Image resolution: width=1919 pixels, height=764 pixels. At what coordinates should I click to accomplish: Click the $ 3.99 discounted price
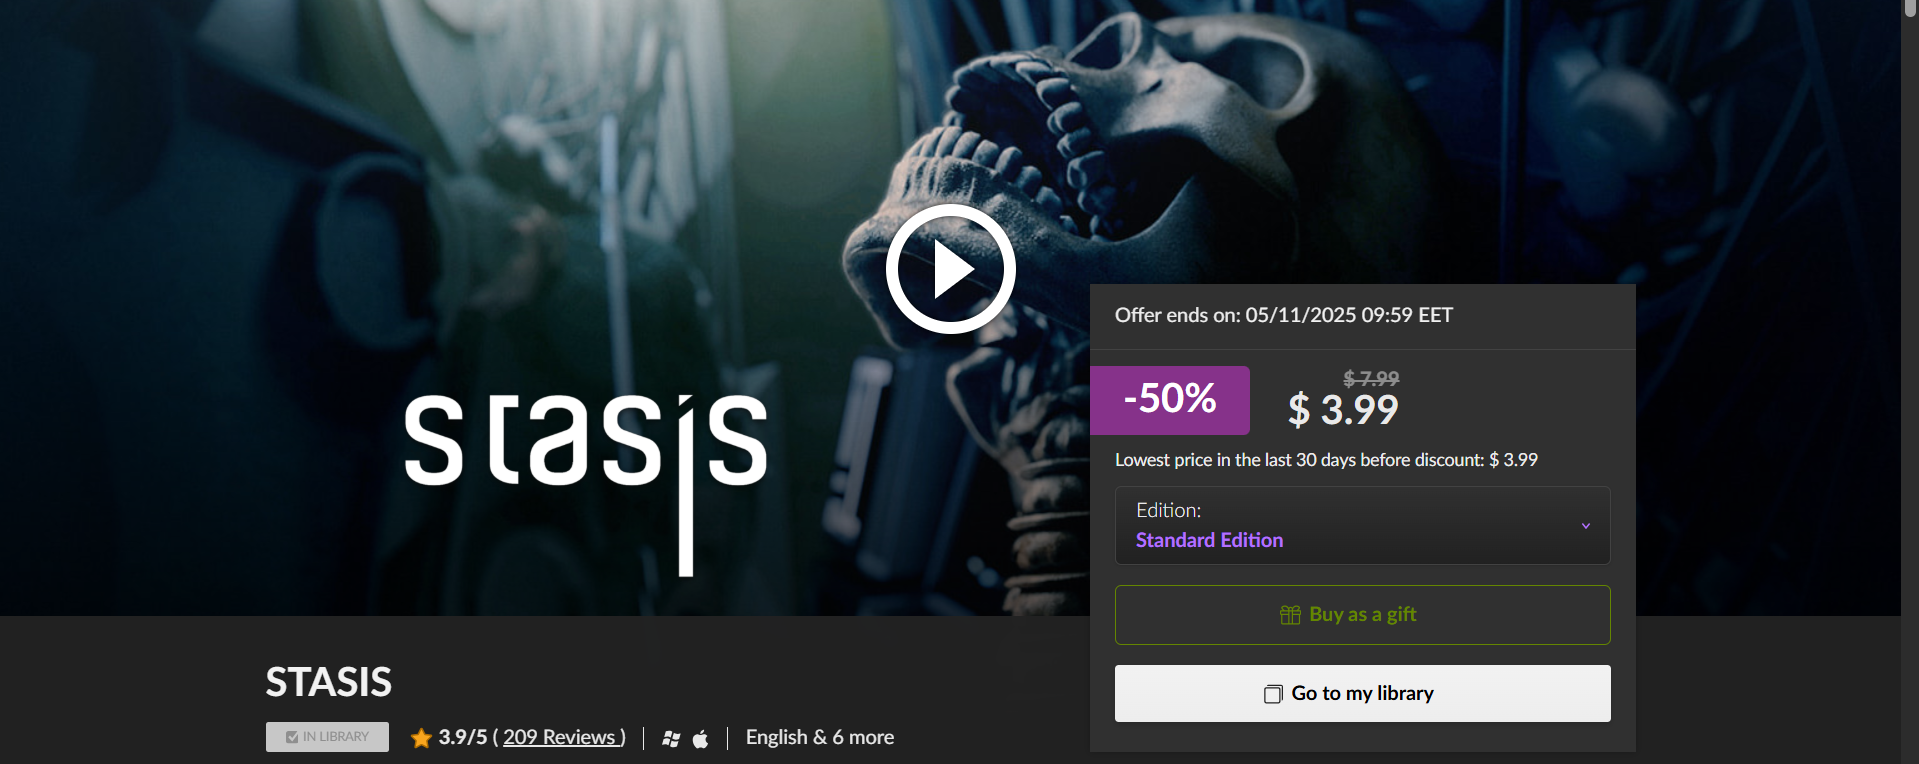(1343, 410)
